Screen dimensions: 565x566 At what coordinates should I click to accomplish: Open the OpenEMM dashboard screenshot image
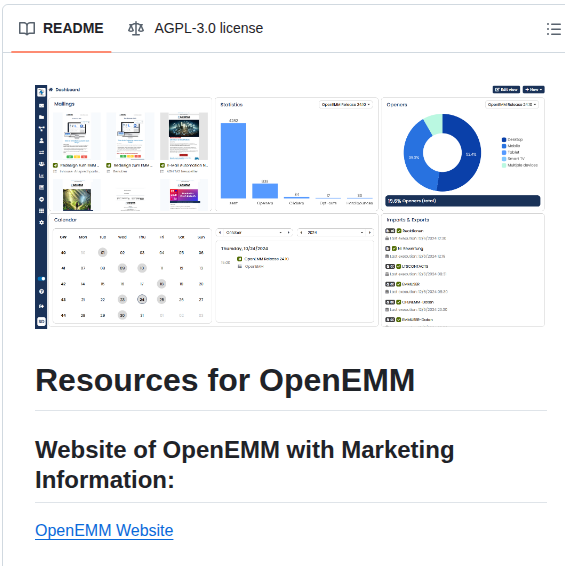(x=290, y=207)
